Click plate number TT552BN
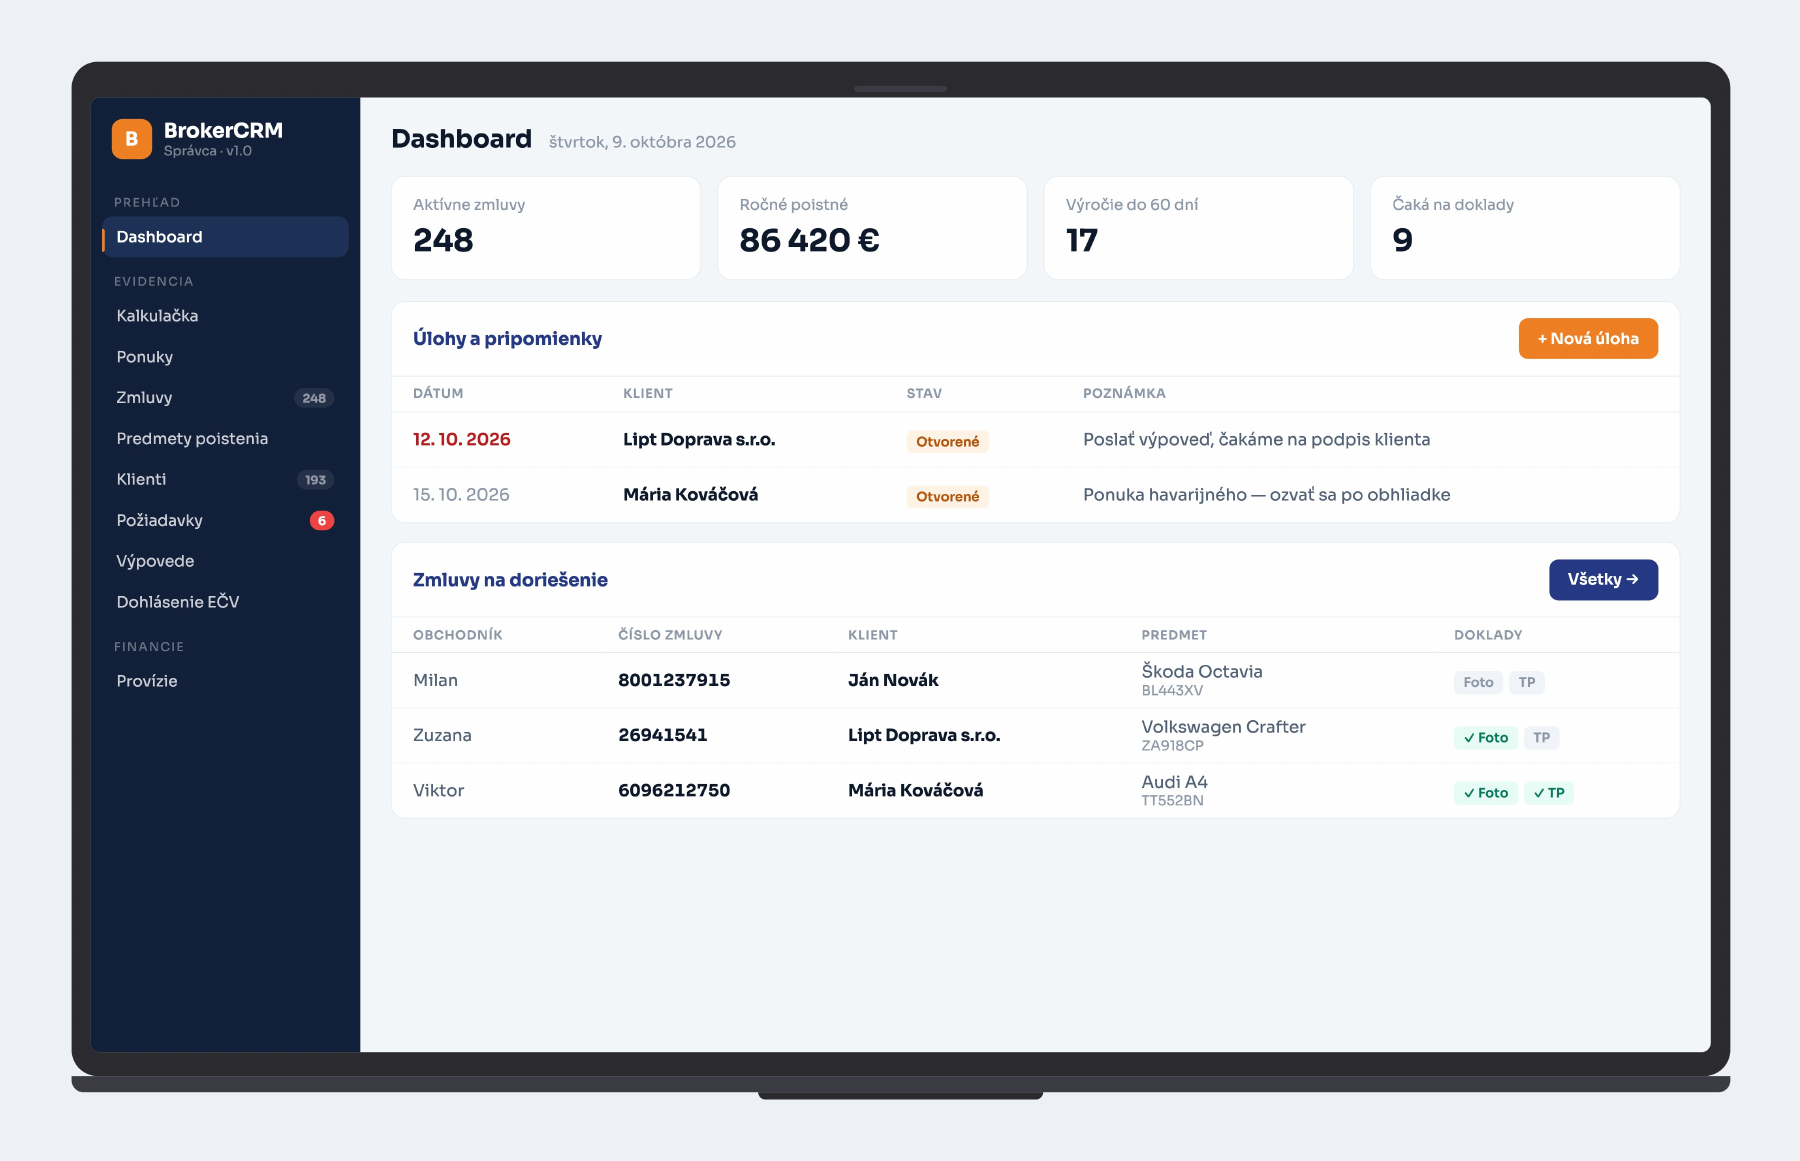1800x1161 pixels. pos(1172,801)
